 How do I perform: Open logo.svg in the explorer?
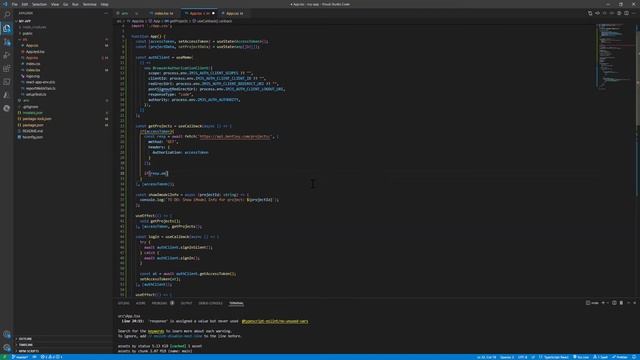coord(33,76)
